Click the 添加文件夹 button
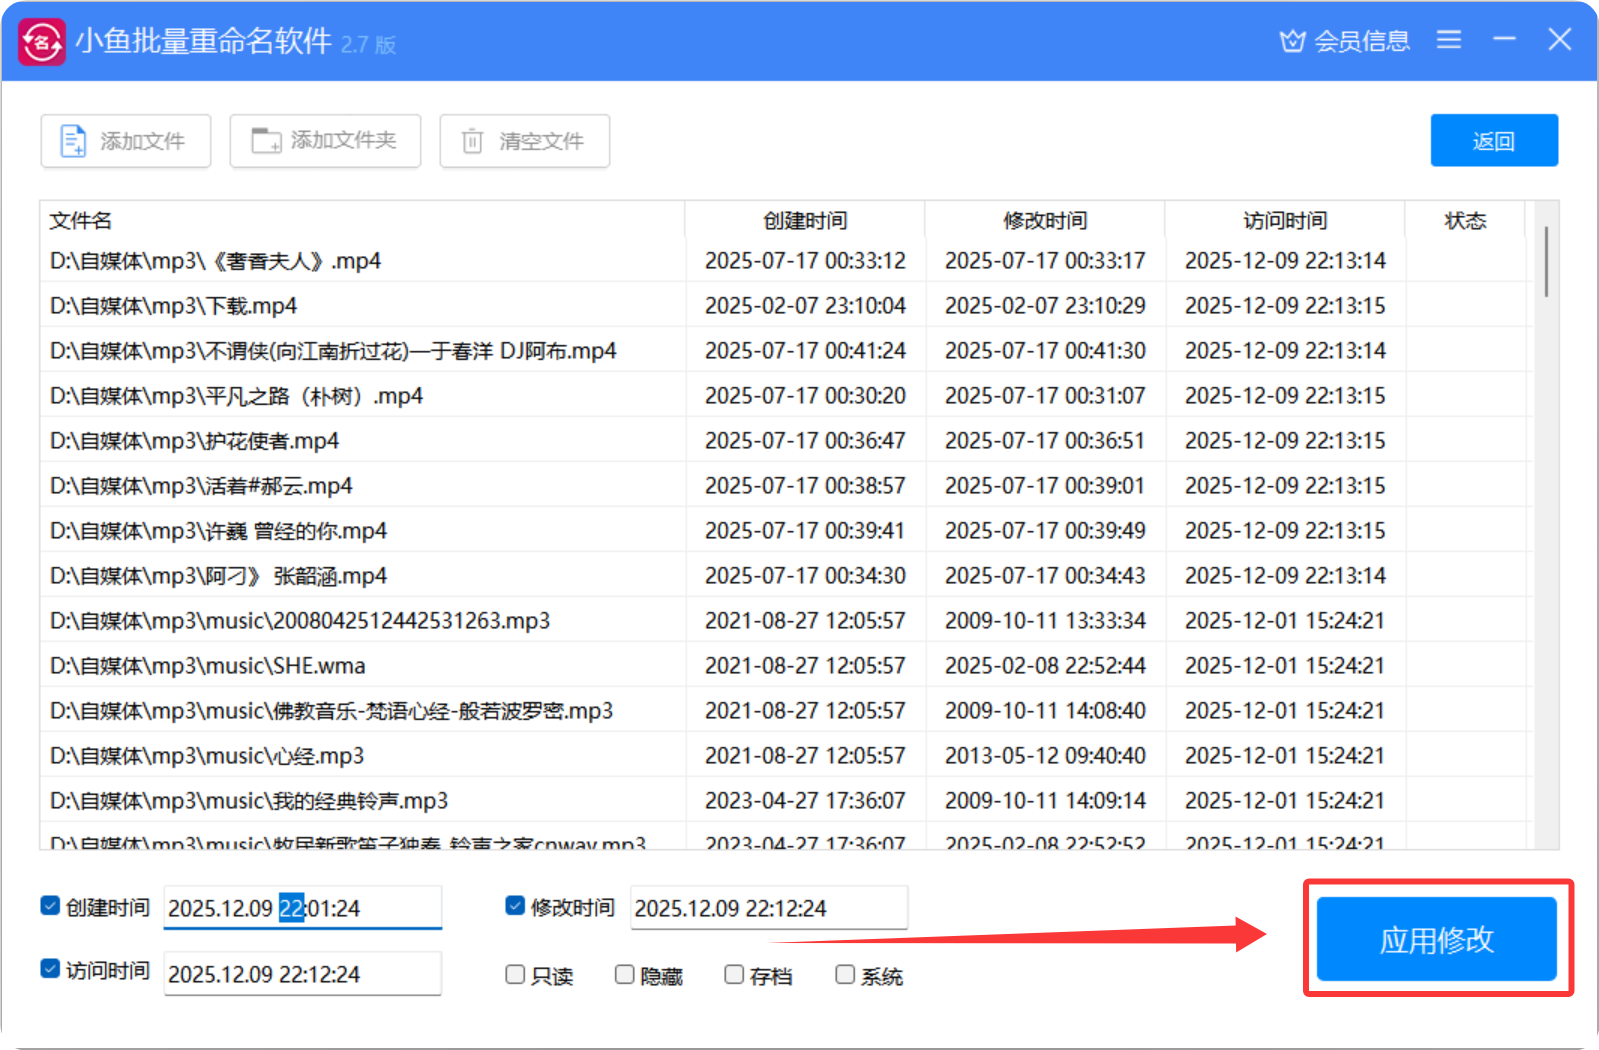1599x1050 pixels. (325, 141)
